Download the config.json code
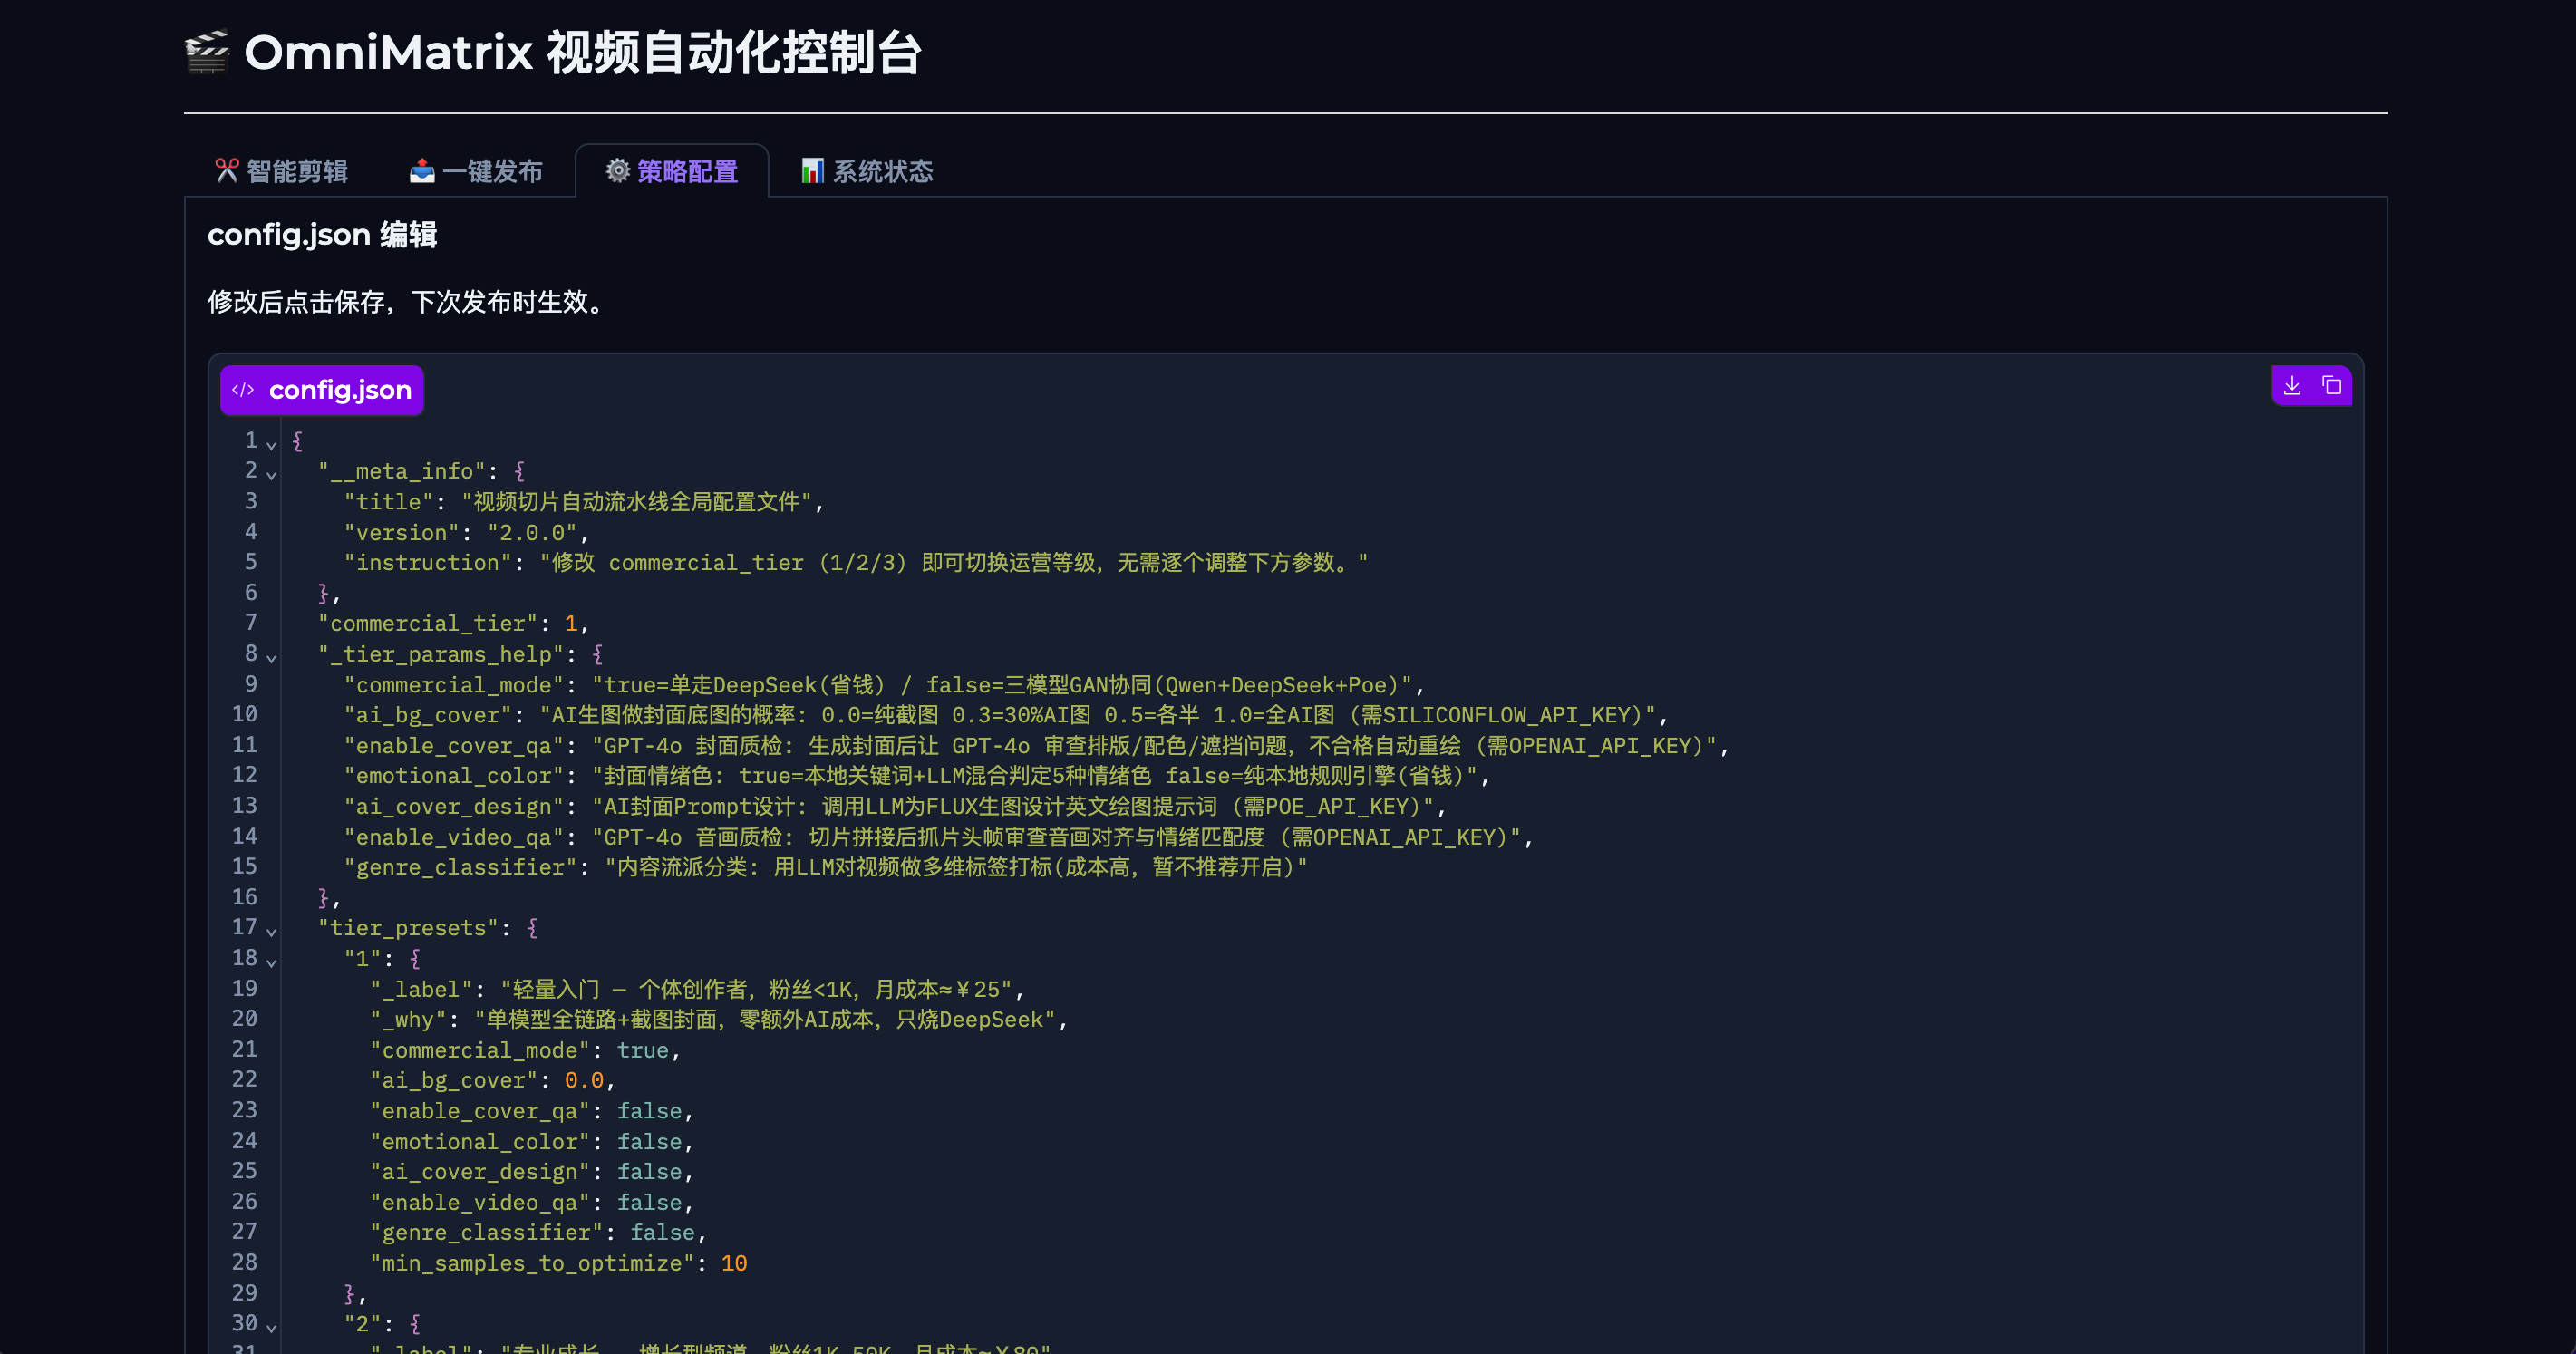 pyautogui.click(x=2292, y=385)
